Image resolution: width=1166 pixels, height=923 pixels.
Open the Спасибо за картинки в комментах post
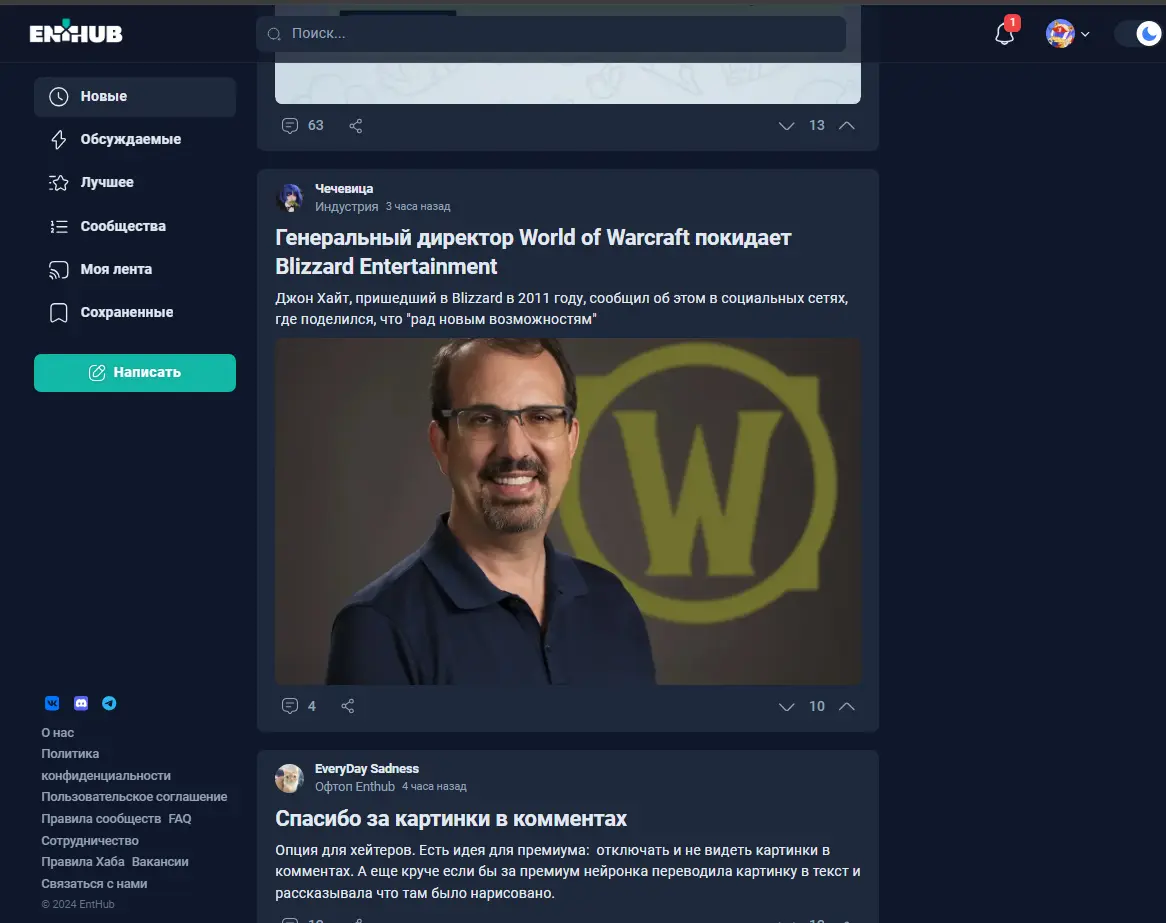(x=451, y=819)
